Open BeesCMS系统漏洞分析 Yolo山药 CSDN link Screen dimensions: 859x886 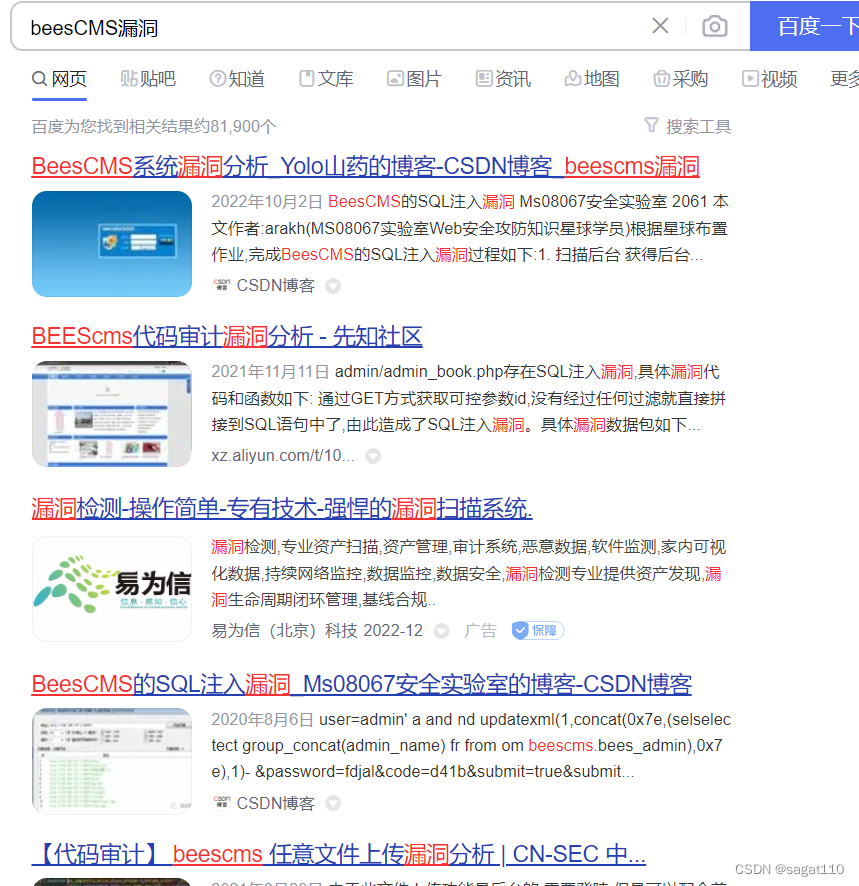tap(366, 166)
